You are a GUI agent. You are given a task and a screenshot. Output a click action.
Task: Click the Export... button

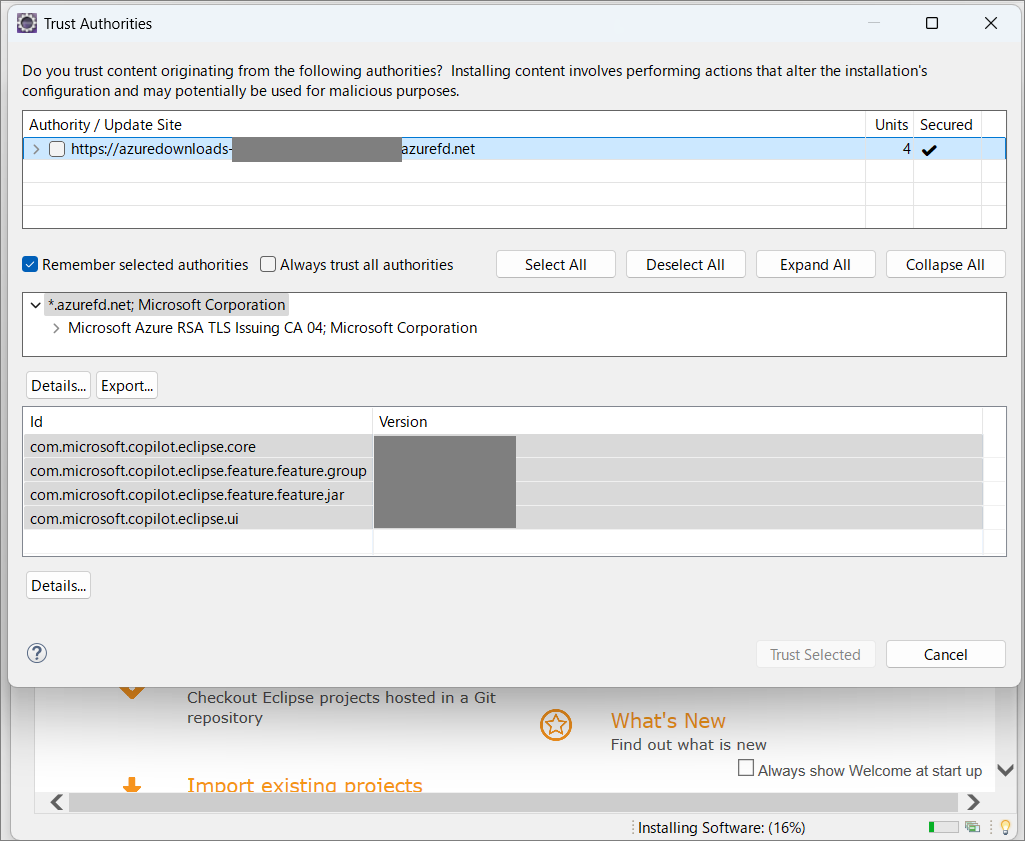click(127, 386)
